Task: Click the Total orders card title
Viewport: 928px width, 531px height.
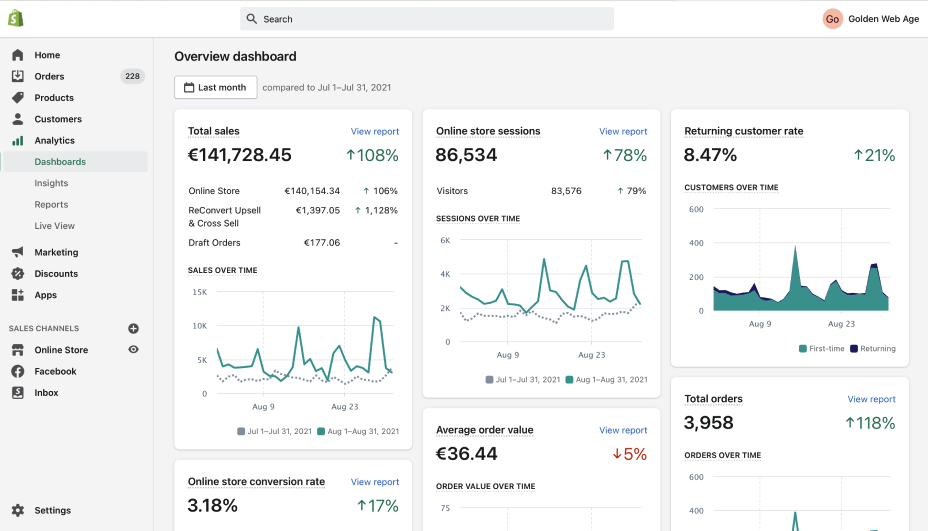Action: 713,398
